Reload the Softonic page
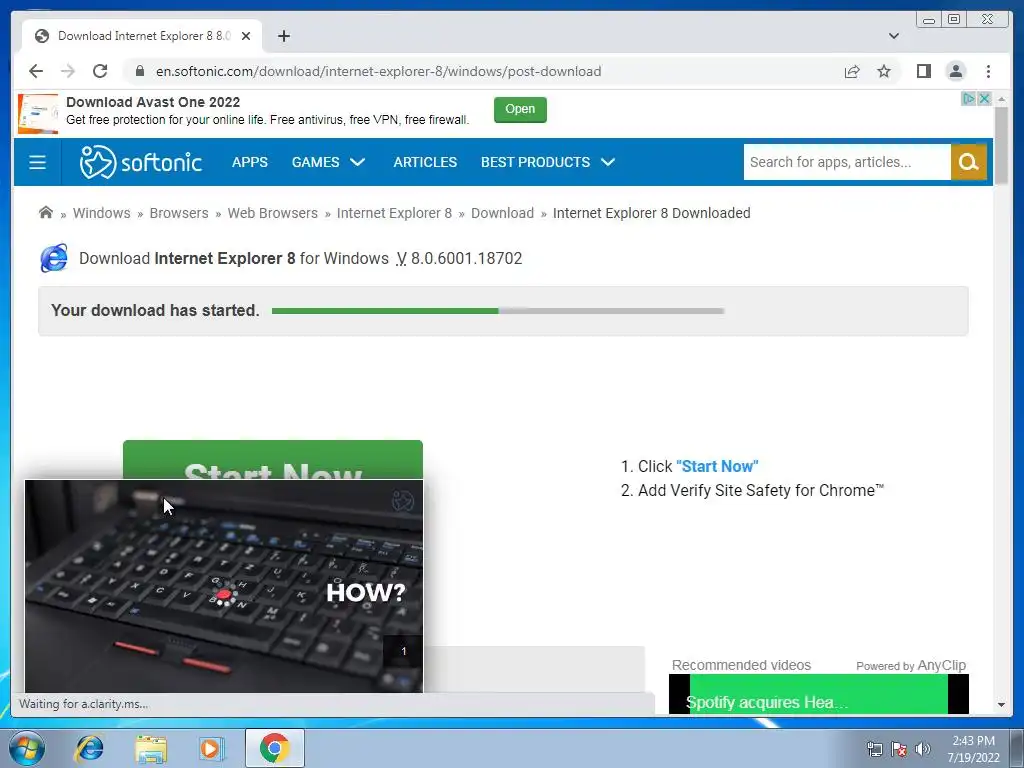Image resolution: width=1024 pixels, height=768 pixels. tap(100, 71)
